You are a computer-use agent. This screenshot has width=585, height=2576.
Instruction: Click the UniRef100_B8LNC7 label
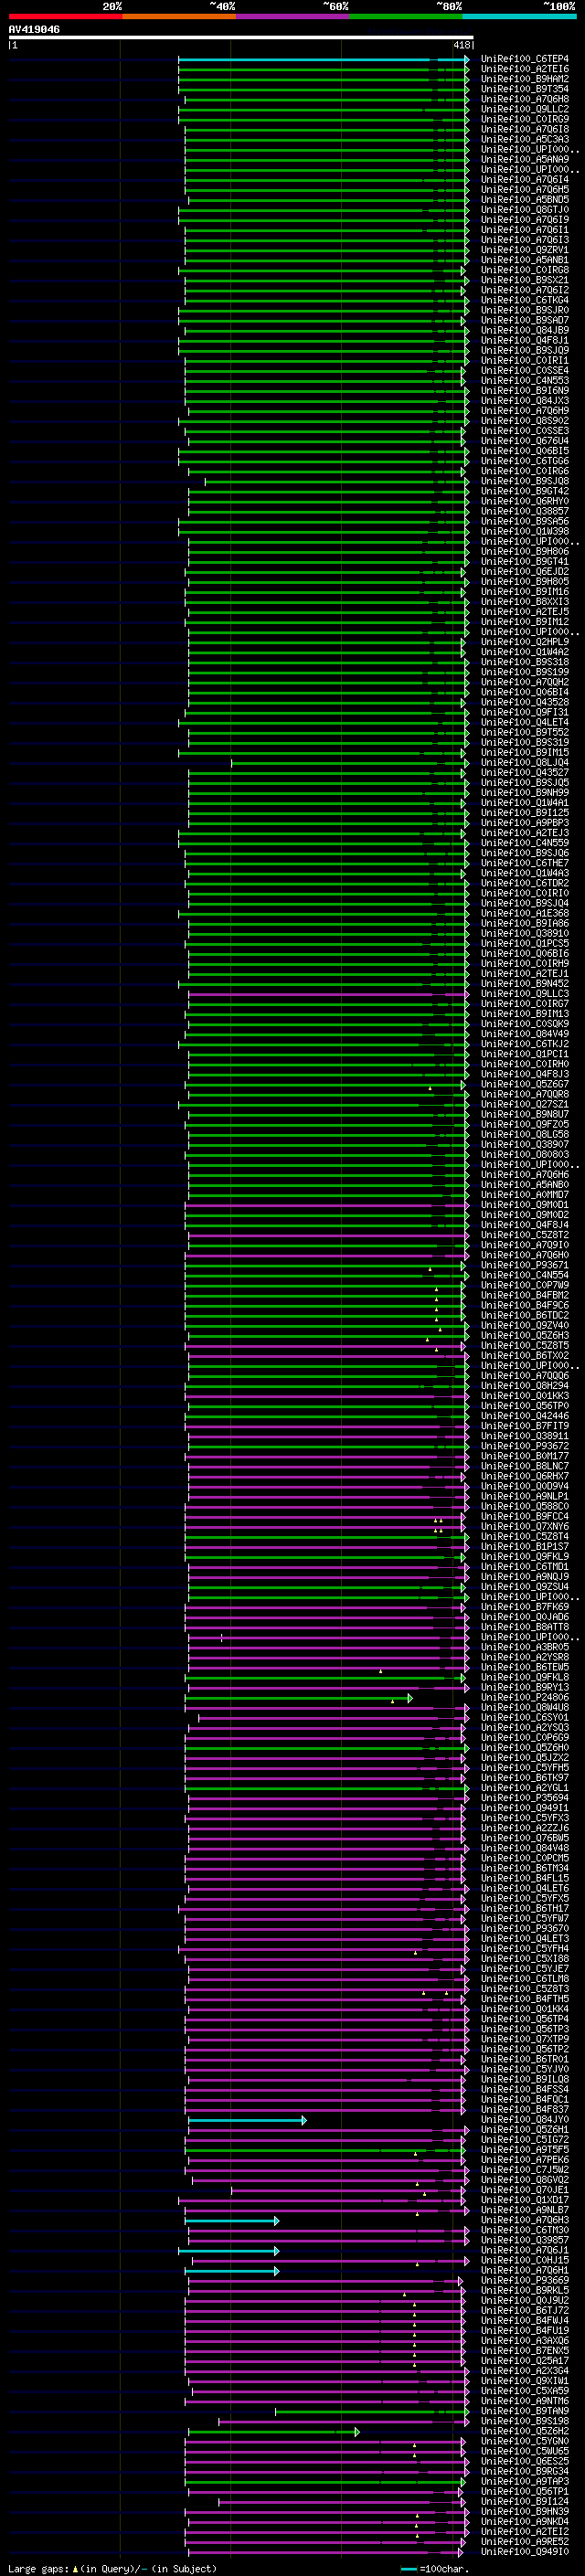[x=525, y=1466]
